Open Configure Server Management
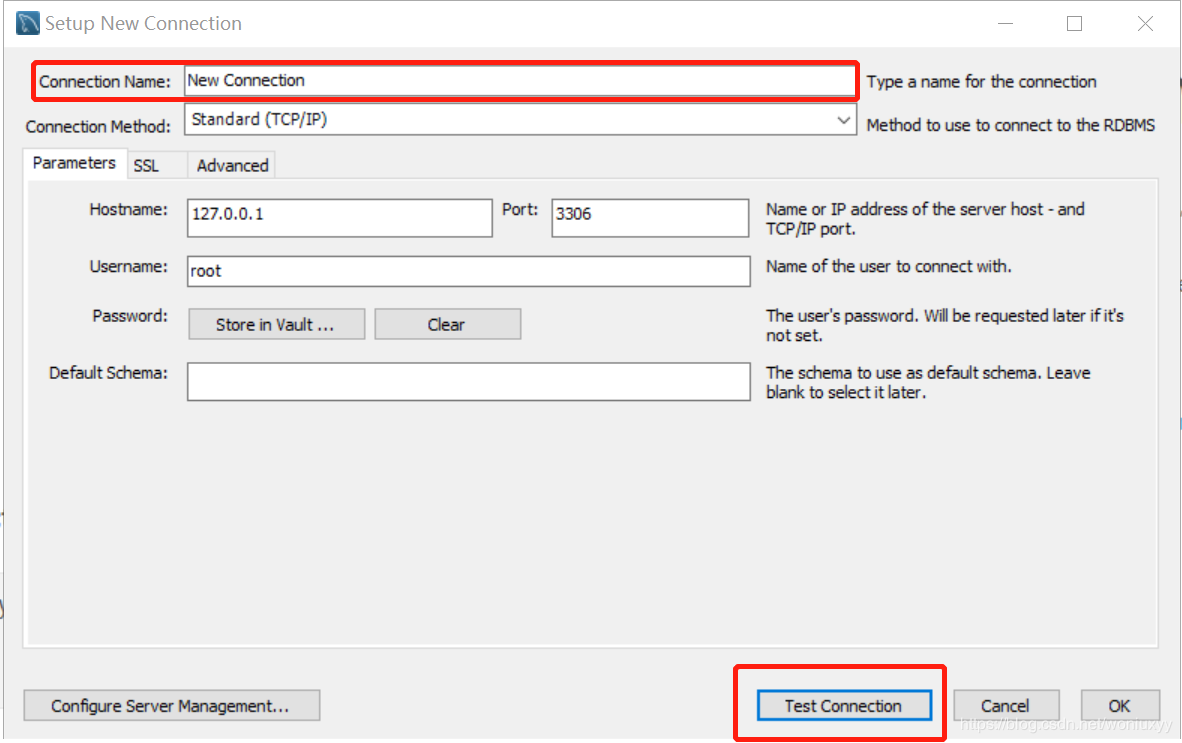1182x743 pixels. 171,706
